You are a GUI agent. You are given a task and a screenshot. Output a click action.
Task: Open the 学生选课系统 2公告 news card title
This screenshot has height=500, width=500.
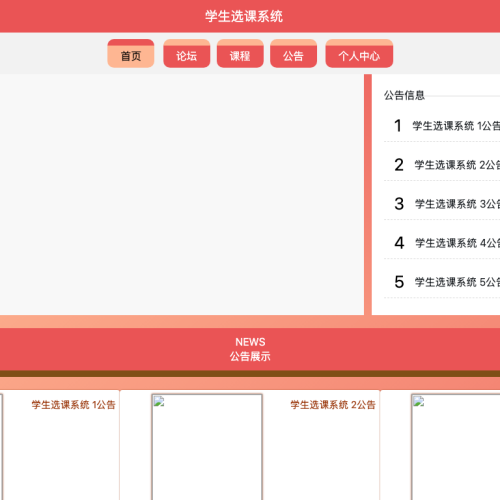pos(333,405)
